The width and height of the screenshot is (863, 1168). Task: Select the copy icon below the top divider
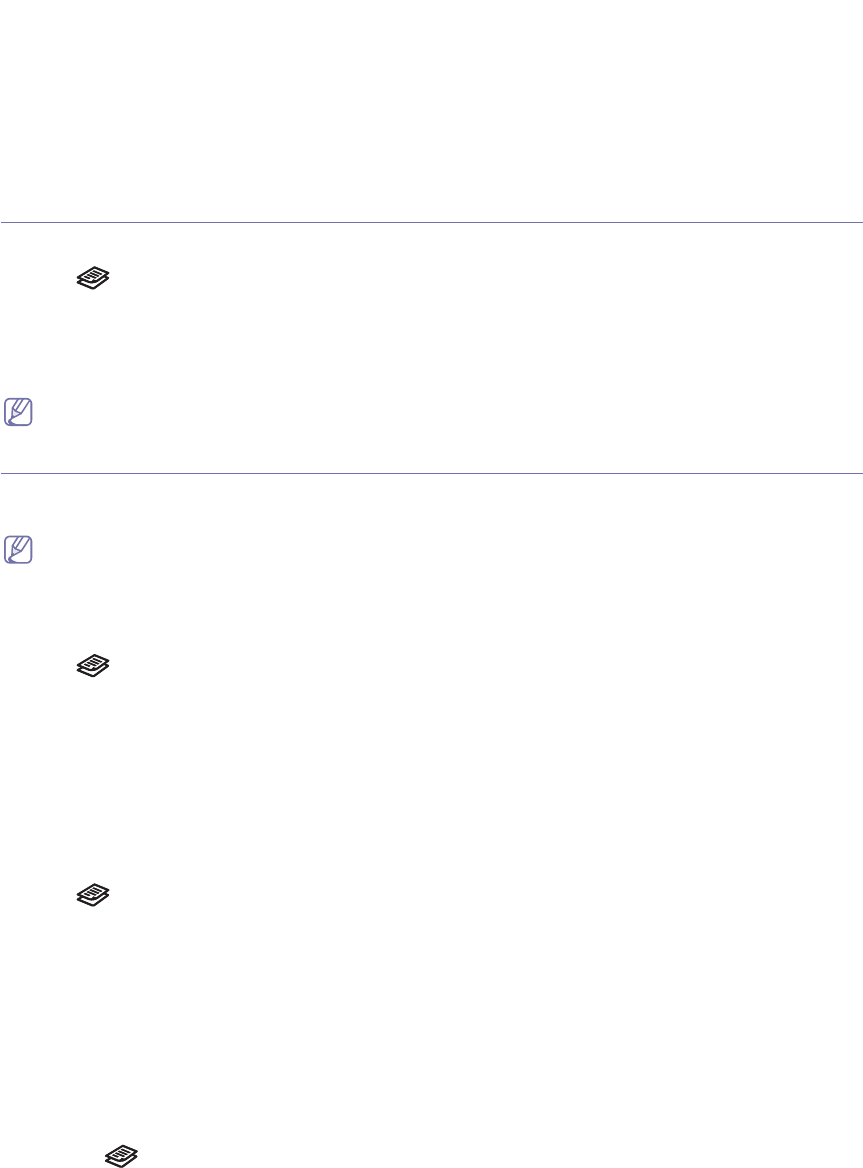(92, 282)
